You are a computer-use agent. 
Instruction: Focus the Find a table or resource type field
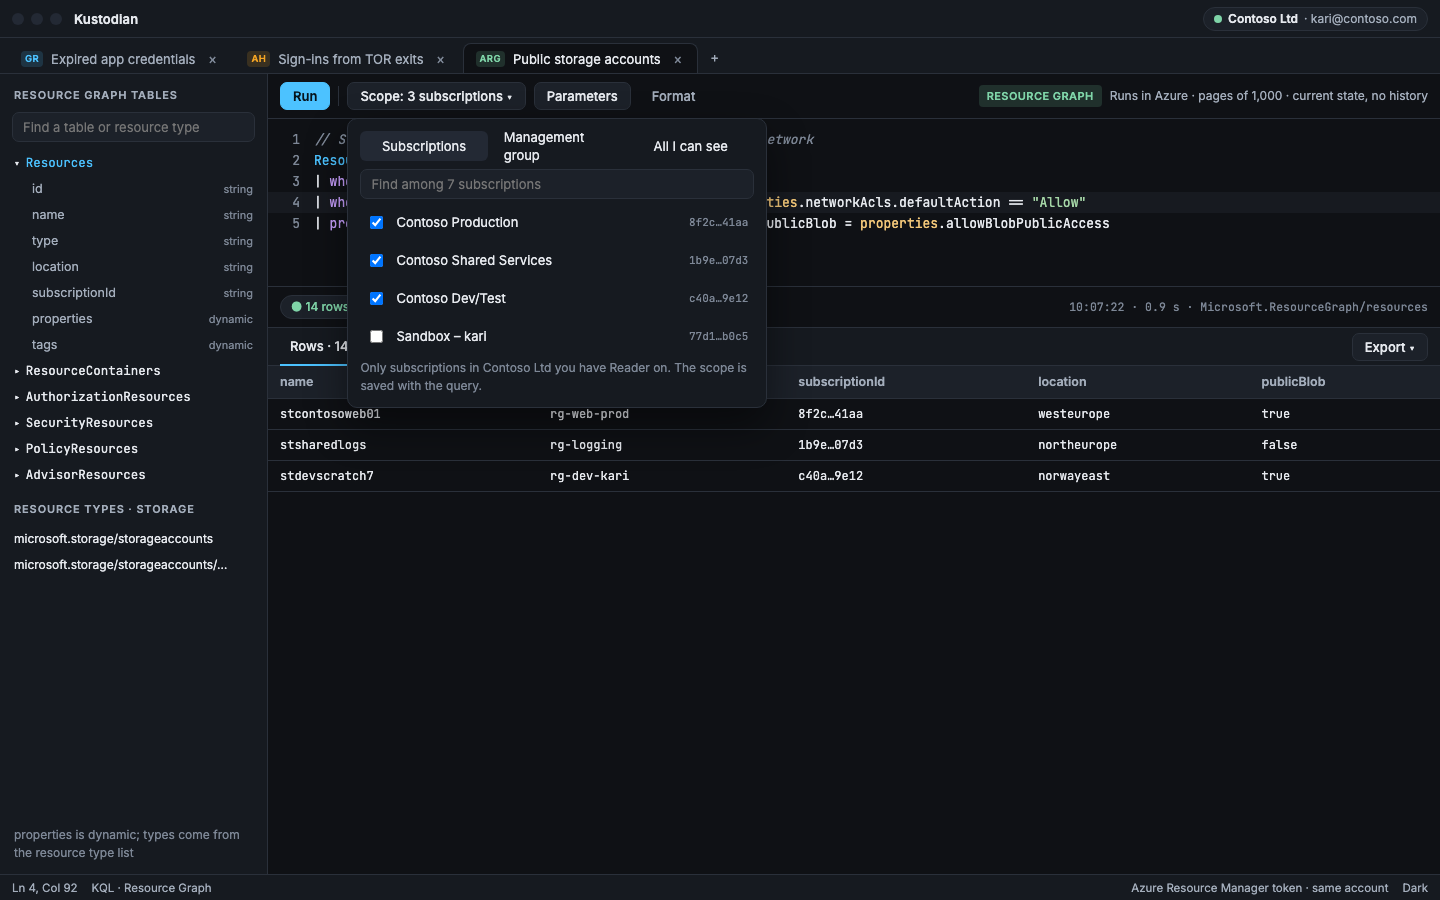tap(133, 127)
